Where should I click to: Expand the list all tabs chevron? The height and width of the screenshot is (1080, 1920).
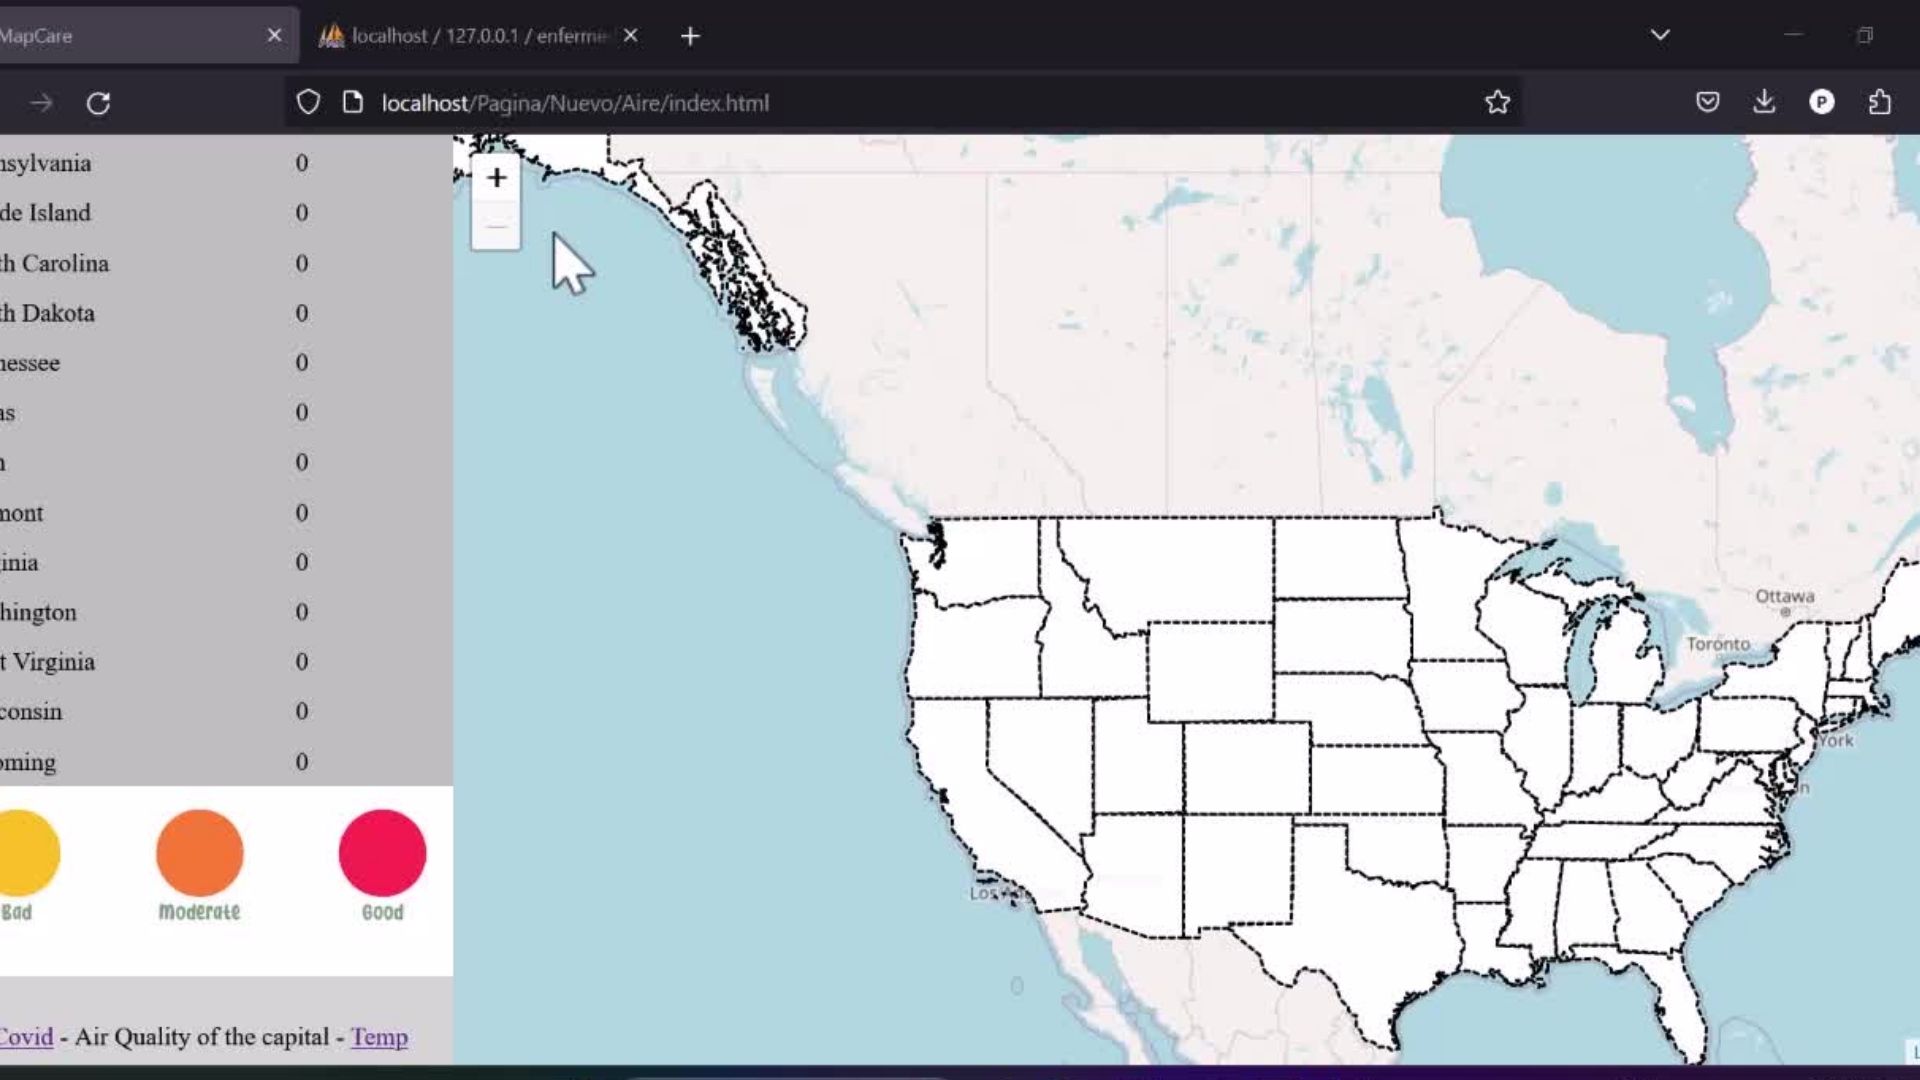click(x=1660, y=35)
